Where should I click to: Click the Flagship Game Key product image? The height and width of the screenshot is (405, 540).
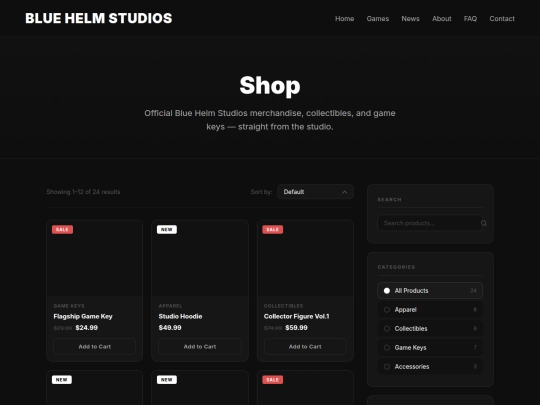click(x=95, y=258)
